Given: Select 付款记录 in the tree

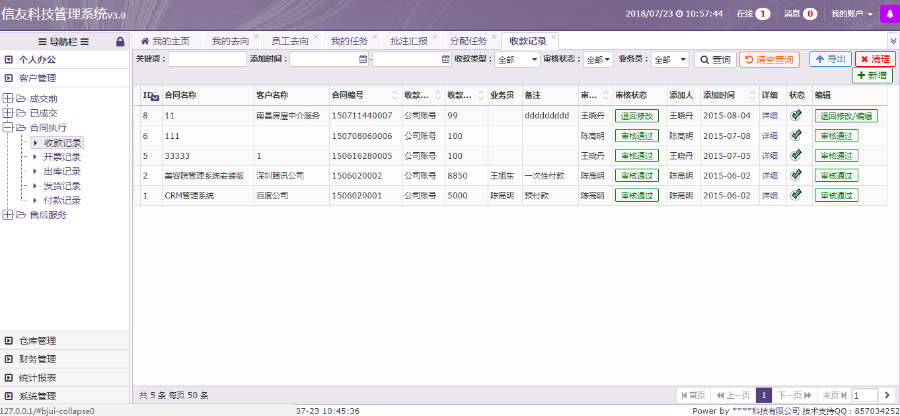Looking at the screenshot, I should pos(62,201).
